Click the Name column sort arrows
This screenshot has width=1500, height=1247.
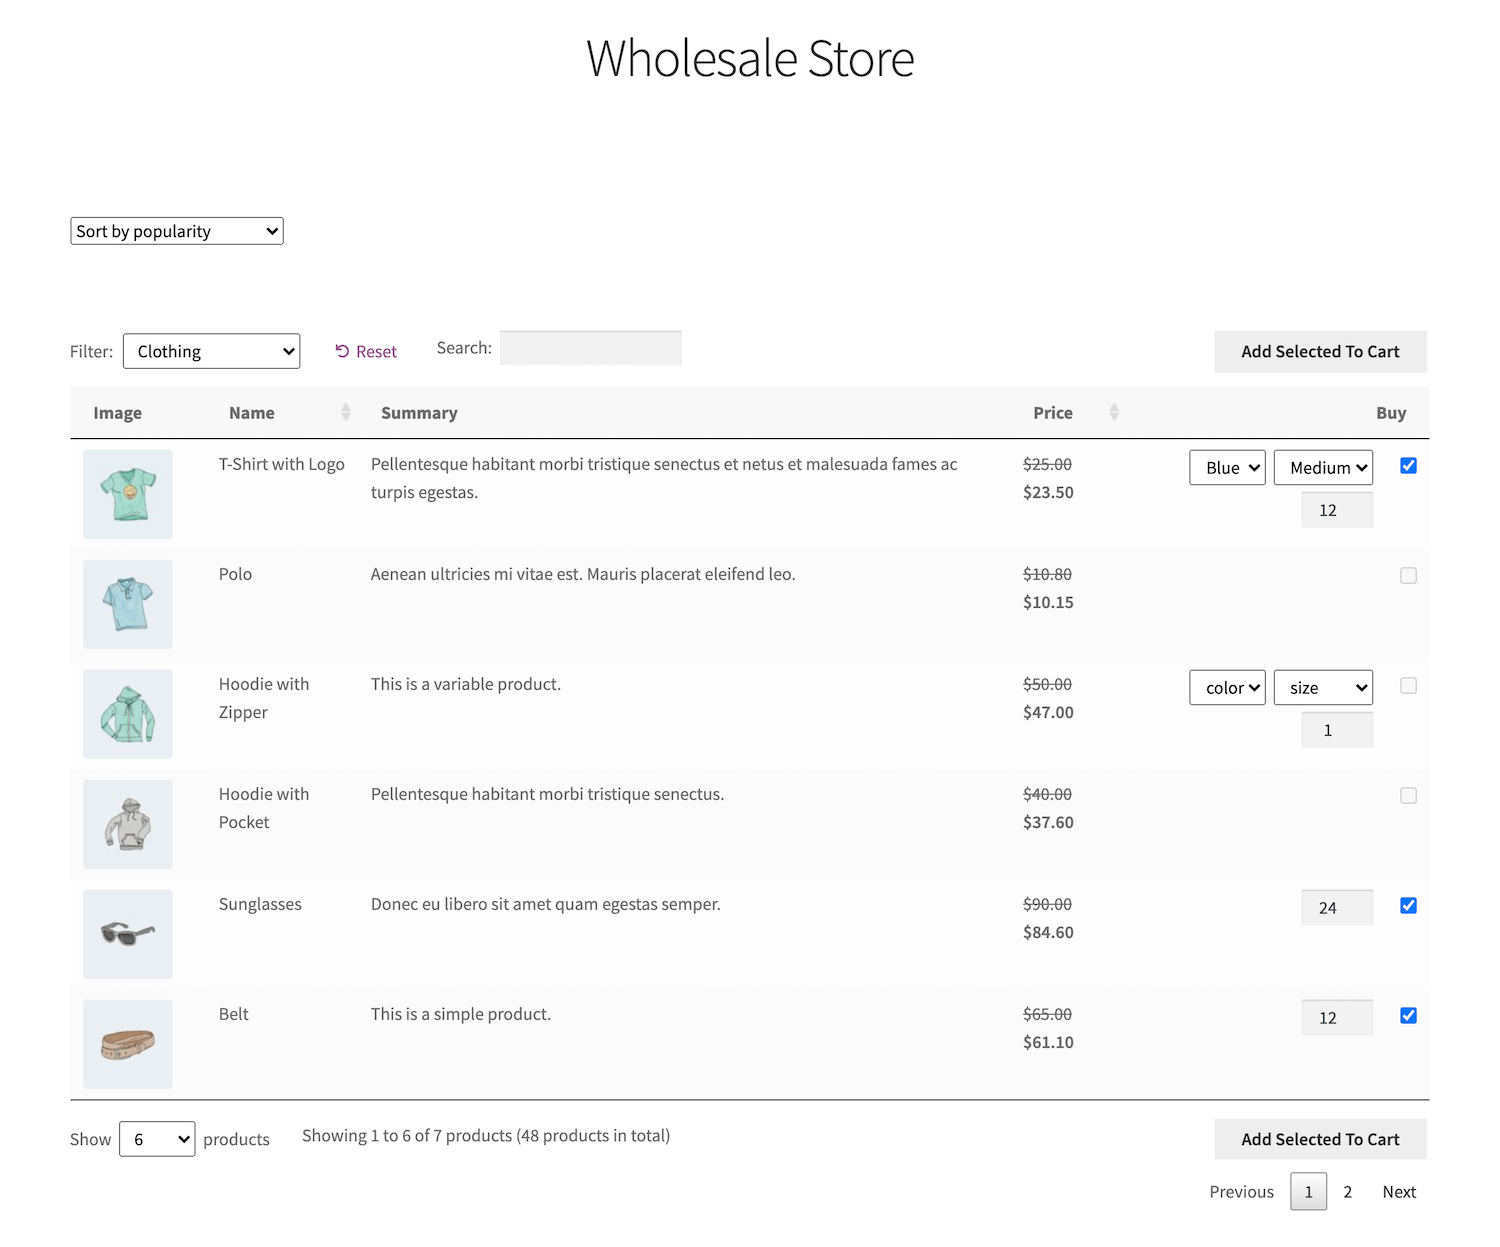click(x=346, y=412)
